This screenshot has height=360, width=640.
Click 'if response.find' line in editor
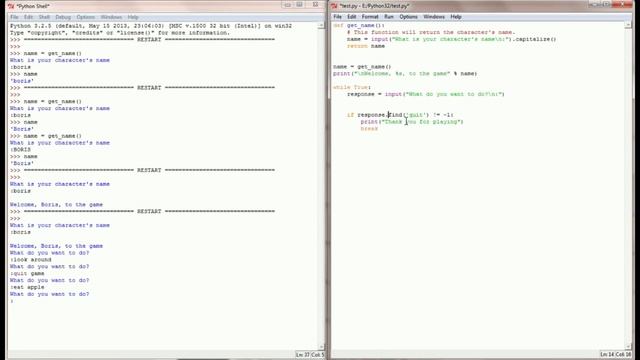400,115
